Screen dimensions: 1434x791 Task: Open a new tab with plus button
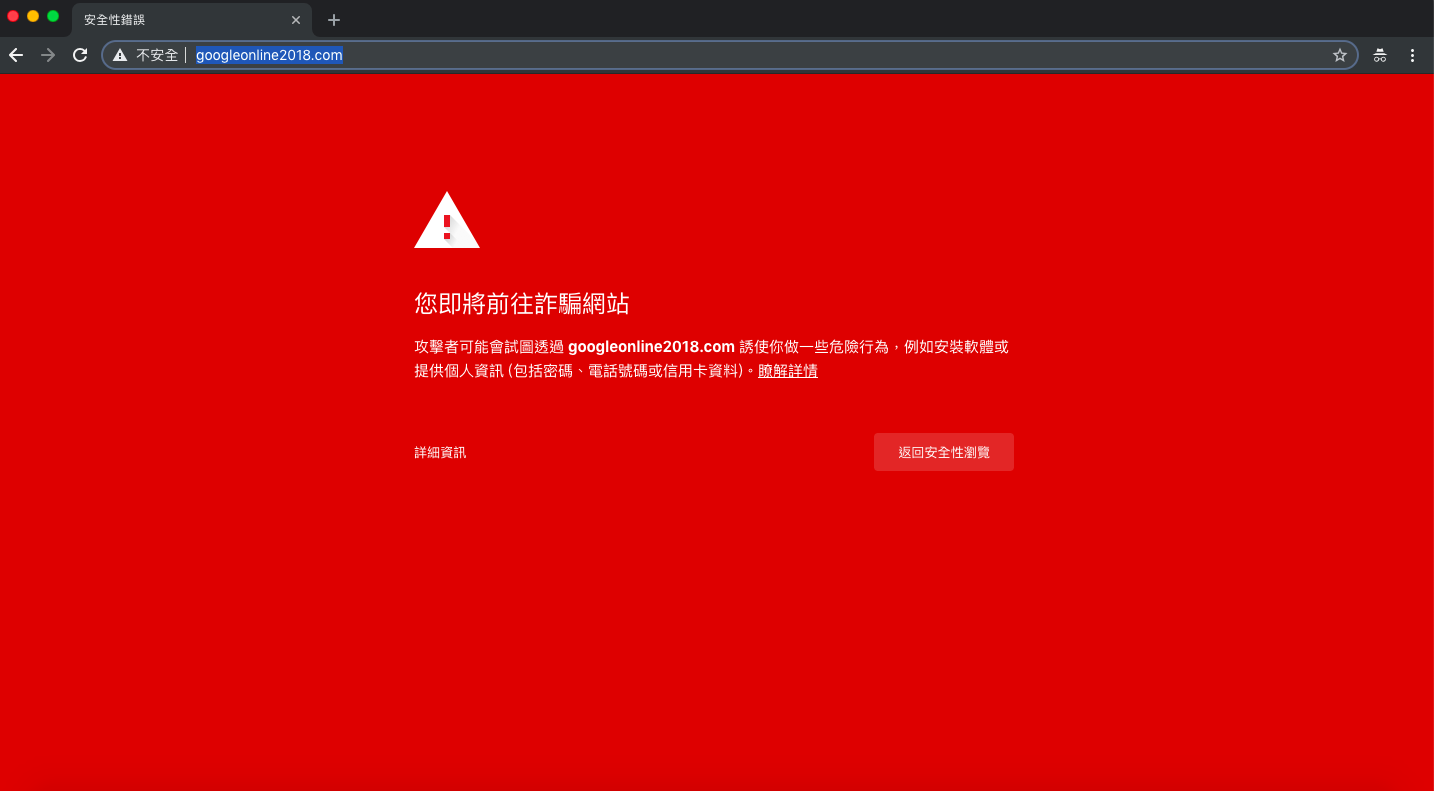coord(334,20)
